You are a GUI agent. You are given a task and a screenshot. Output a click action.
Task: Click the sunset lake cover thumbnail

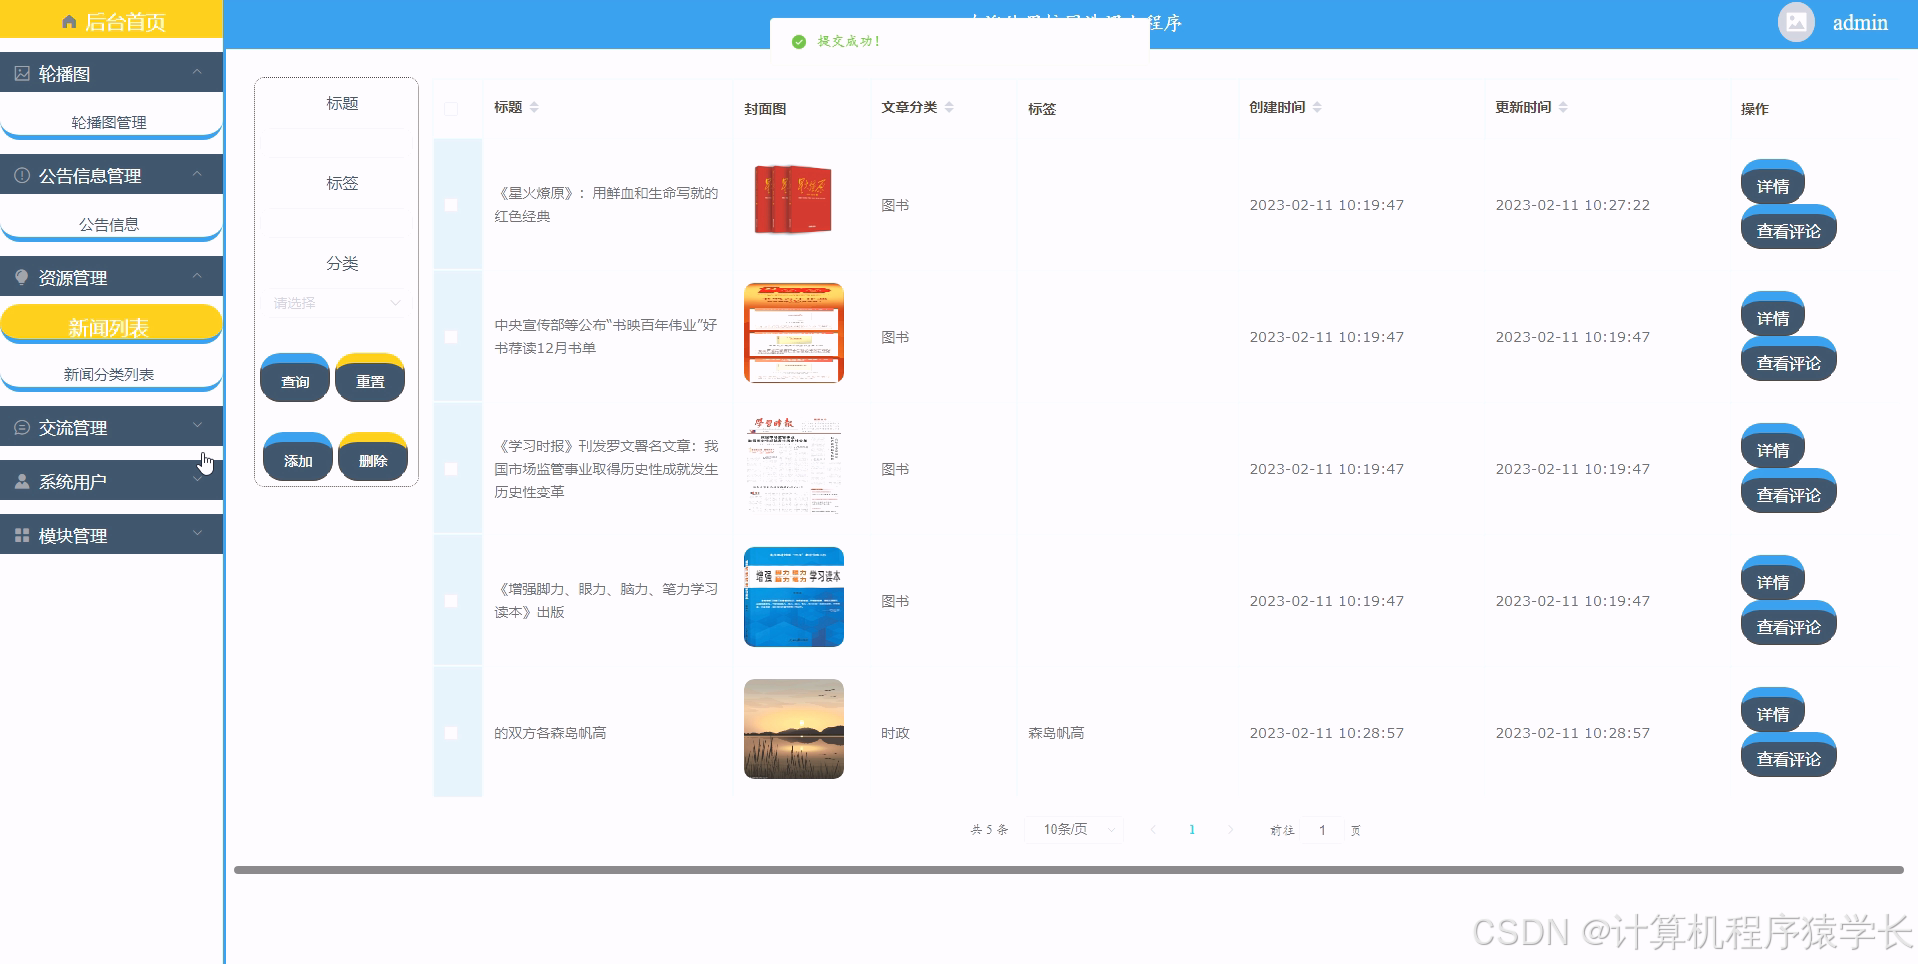click(794, 729)
